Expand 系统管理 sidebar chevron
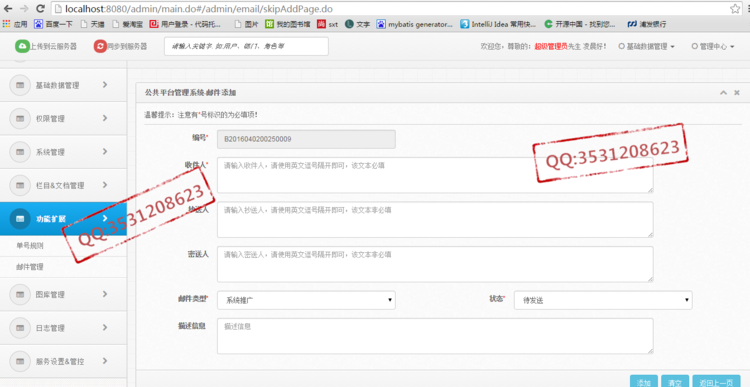Viewport: 750px width, 387px height. (x=105, y=152)
